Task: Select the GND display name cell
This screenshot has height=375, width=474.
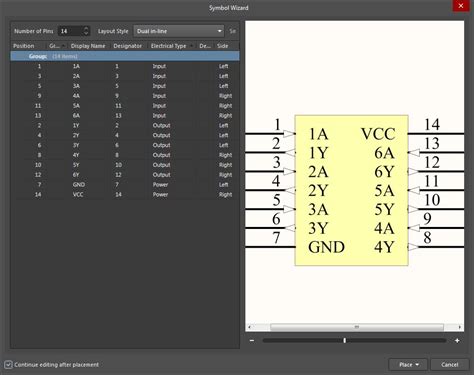Action: 79,185
